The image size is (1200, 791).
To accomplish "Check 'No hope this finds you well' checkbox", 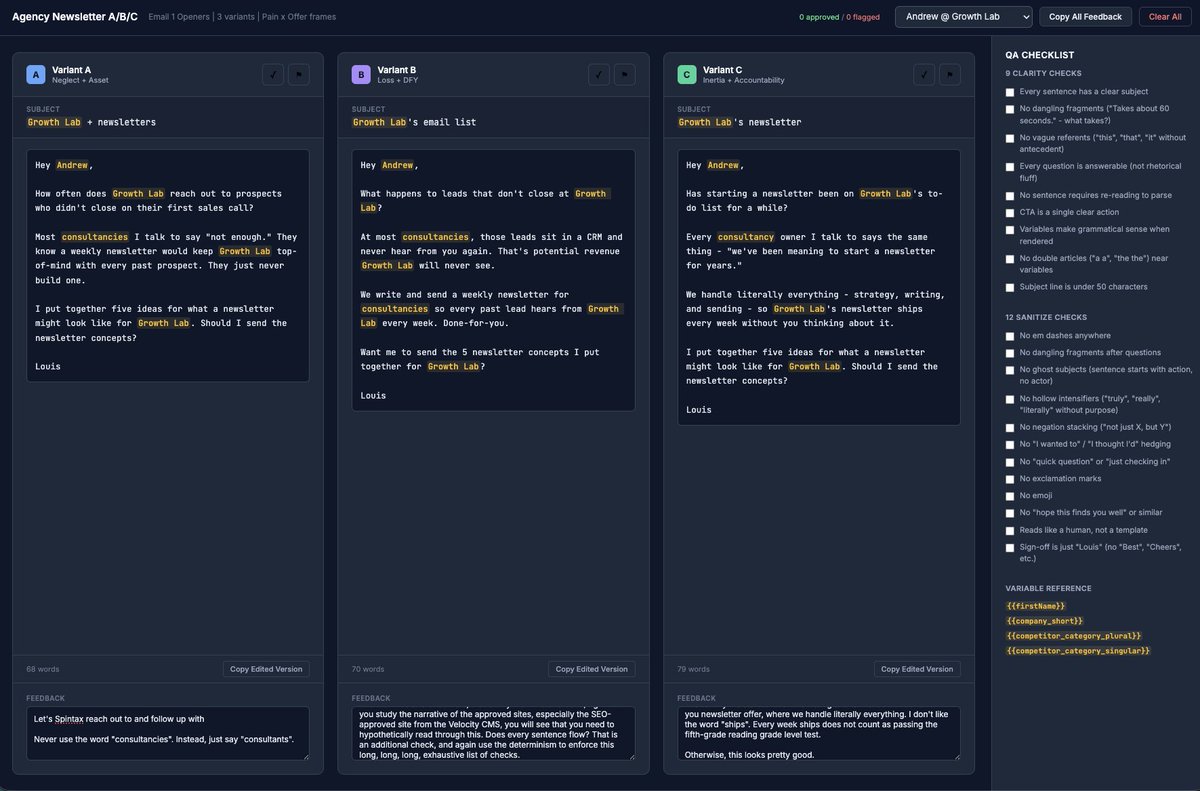I will tap(1010, 513).
